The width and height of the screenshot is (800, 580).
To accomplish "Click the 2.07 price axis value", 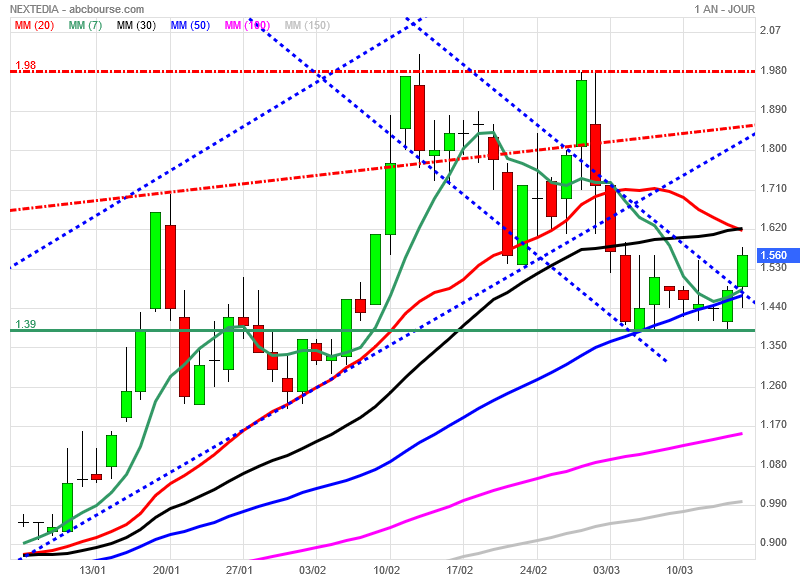I will (770, 30).
